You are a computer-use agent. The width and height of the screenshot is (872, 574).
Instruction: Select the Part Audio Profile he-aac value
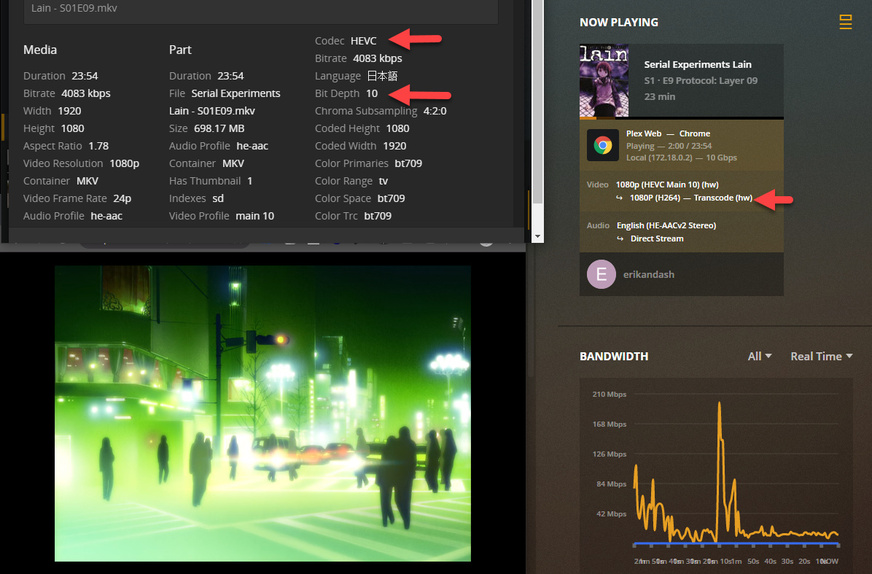coord(252,146)
